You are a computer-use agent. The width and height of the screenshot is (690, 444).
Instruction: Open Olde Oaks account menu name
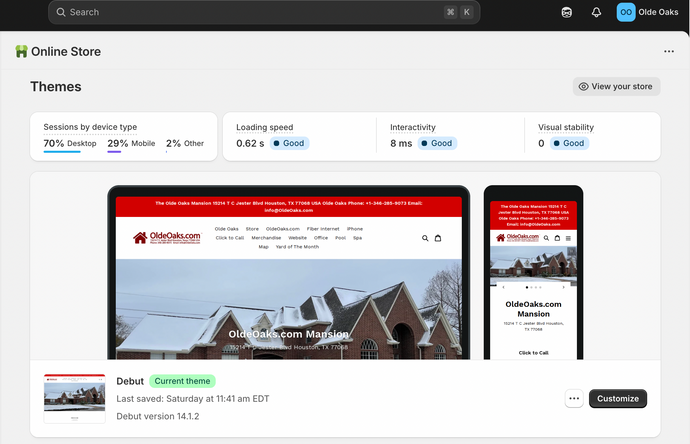(x=658, y=12)
